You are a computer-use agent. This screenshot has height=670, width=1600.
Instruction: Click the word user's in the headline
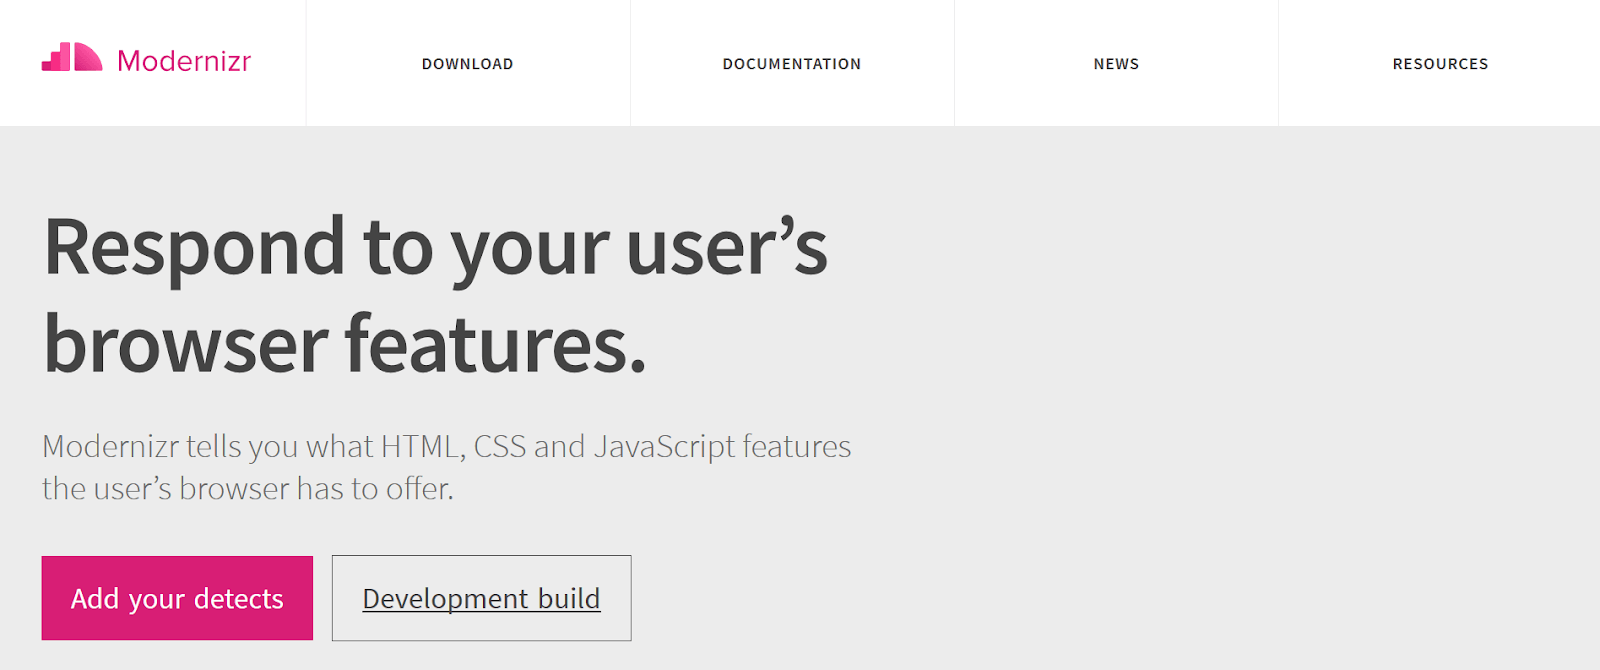click(x=727, y=248)
